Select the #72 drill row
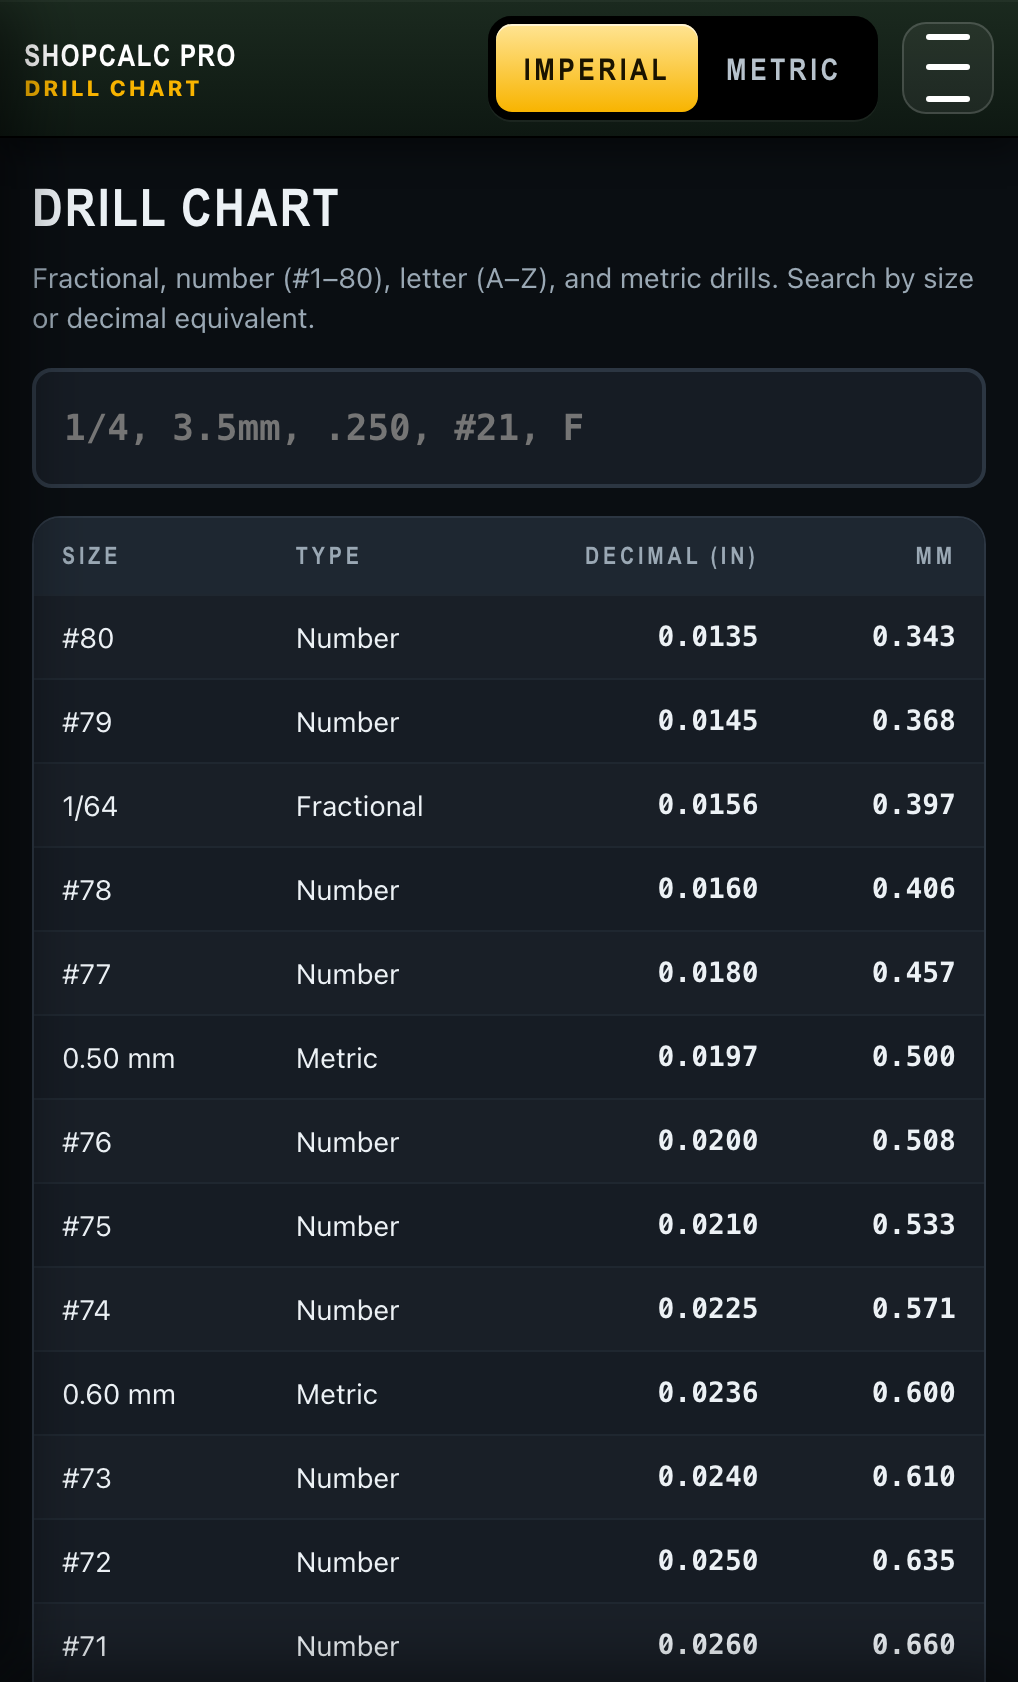This screenshot has width=1018, height=1682. [x=508, y=1562]
